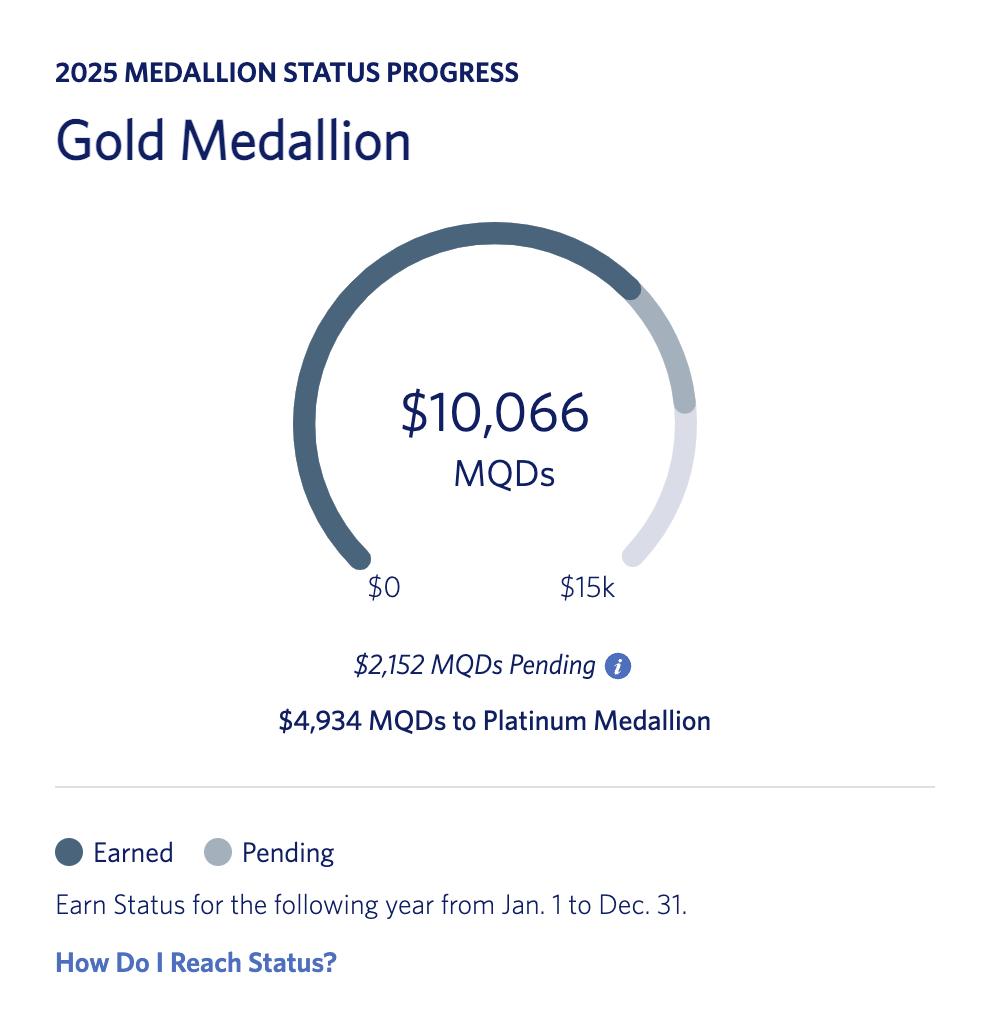Screen dimensions: 990x1024
Task: Click the $2,152 MQDs Pending text
Action: point(474,666)
